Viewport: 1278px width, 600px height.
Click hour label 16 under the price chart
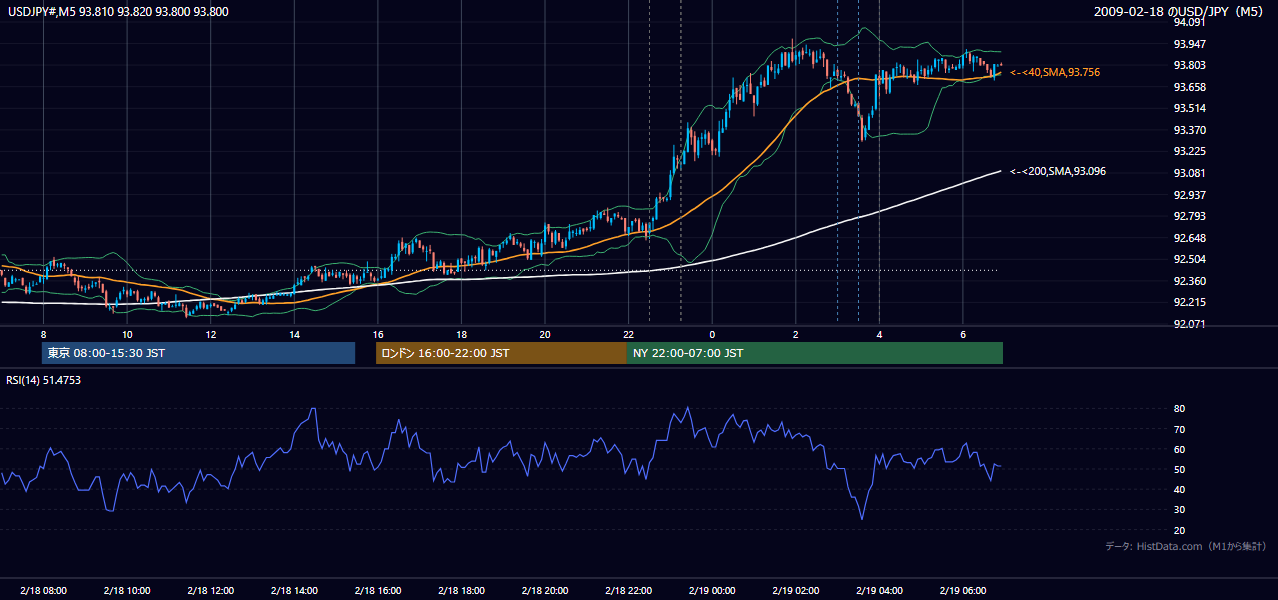click(x=378, y=333)
